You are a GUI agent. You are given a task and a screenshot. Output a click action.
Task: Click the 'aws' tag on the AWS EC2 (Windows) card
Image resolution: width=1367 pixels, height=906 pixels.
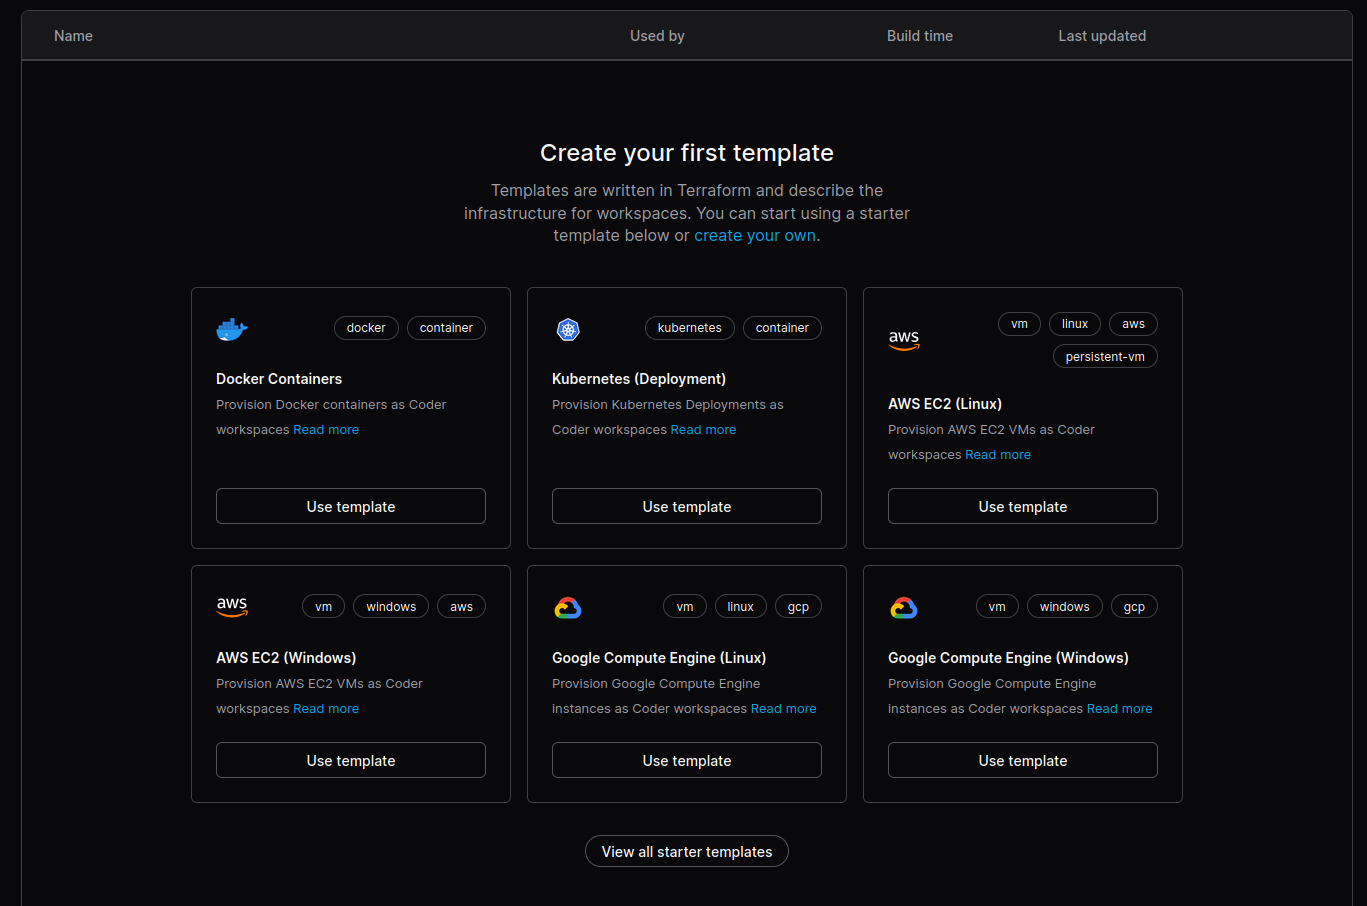coord(461,606)
